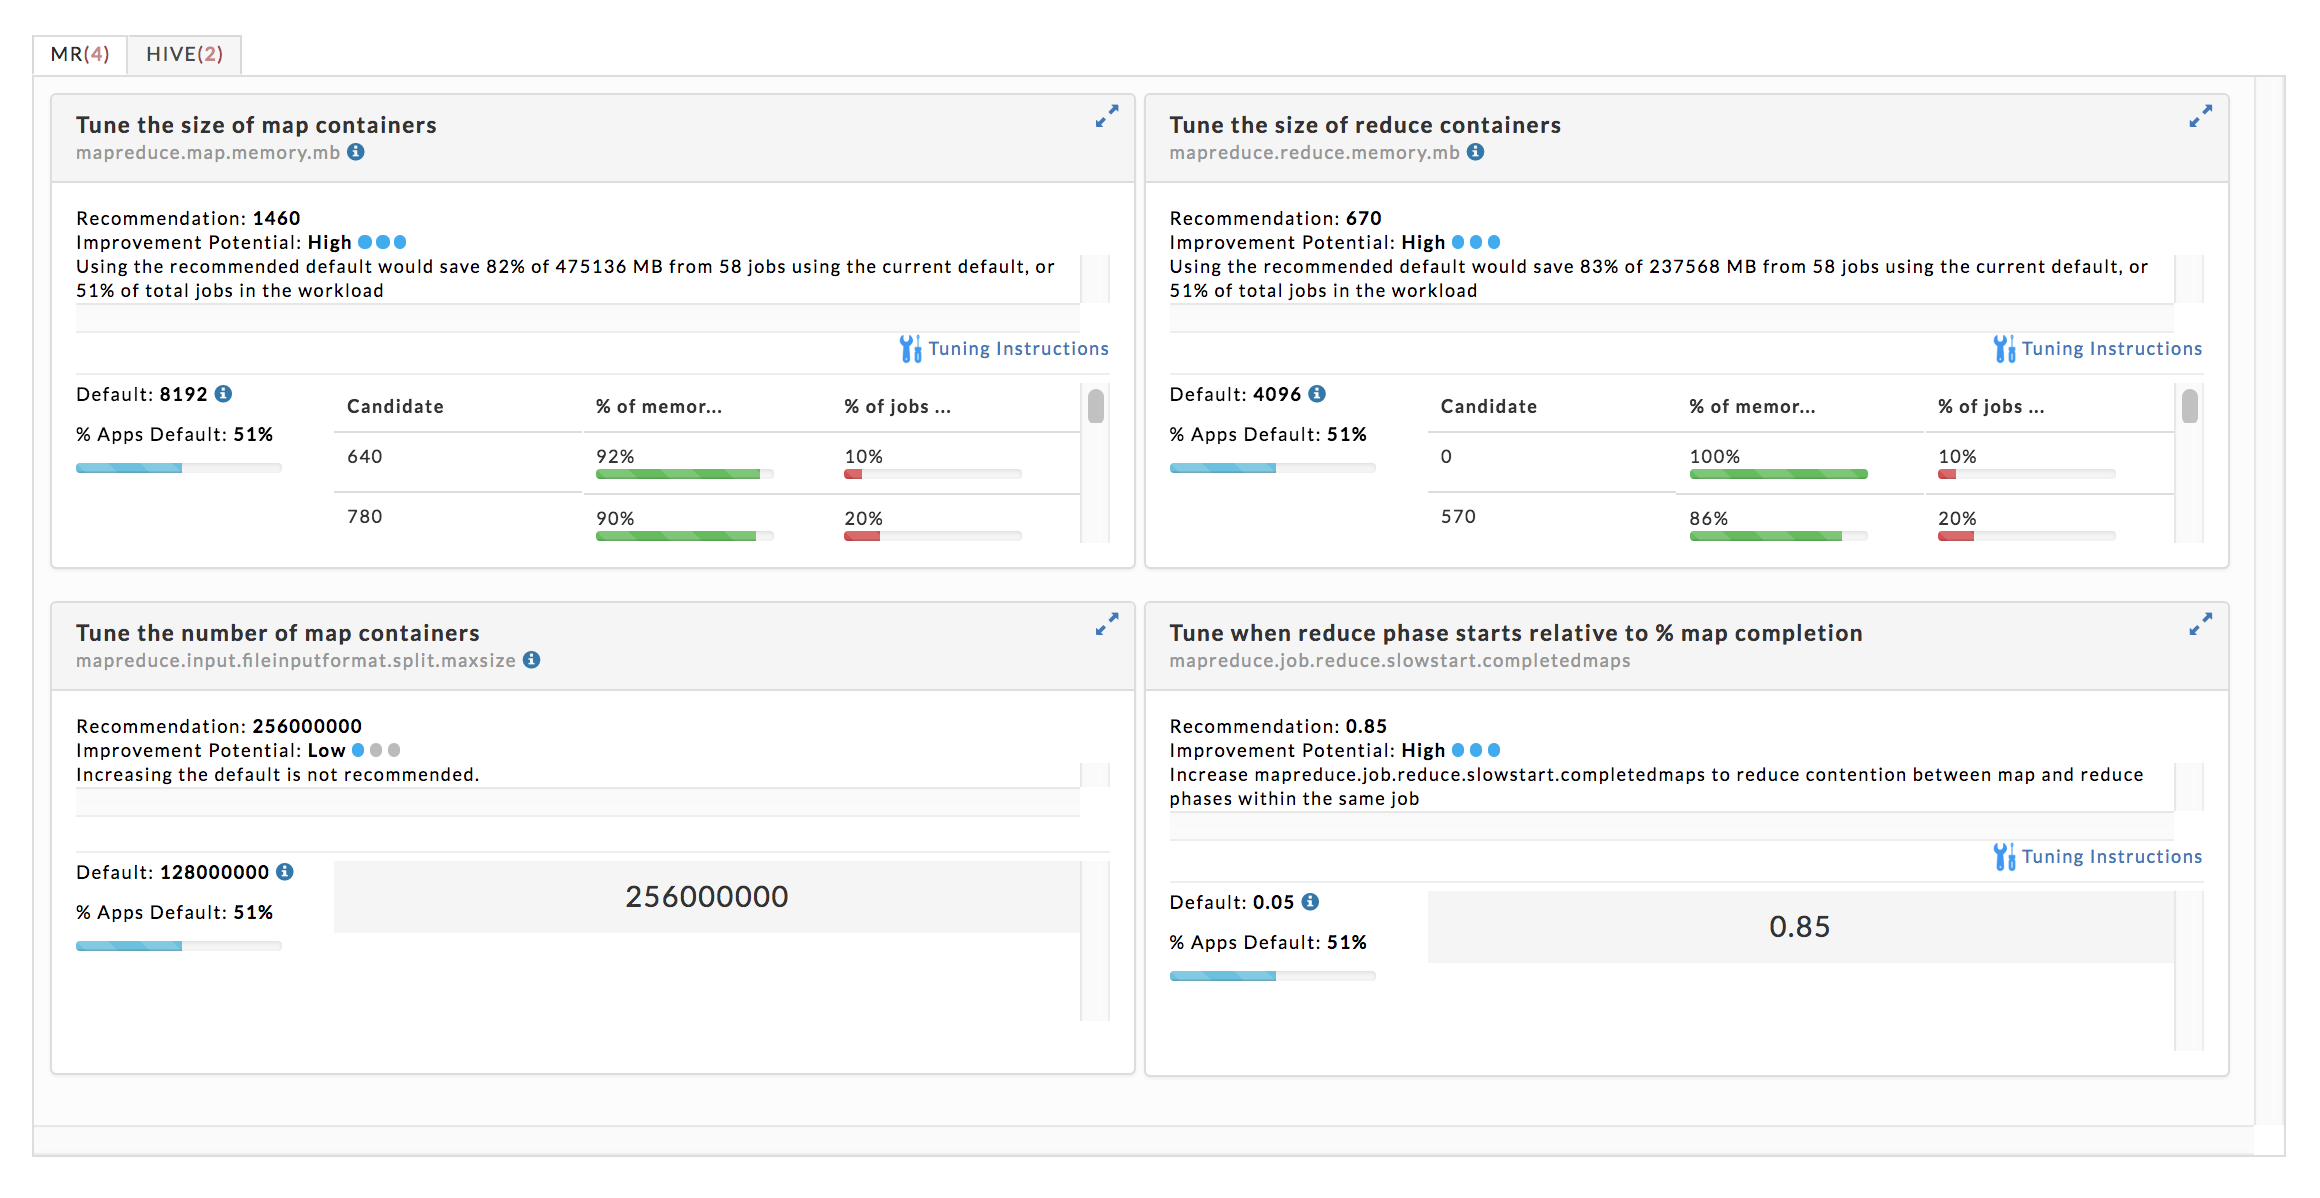Screen dimensions: 2320x1198
Task: Click info icon next to mapreduce.map.memory.mb
Action: coord(356,152)
